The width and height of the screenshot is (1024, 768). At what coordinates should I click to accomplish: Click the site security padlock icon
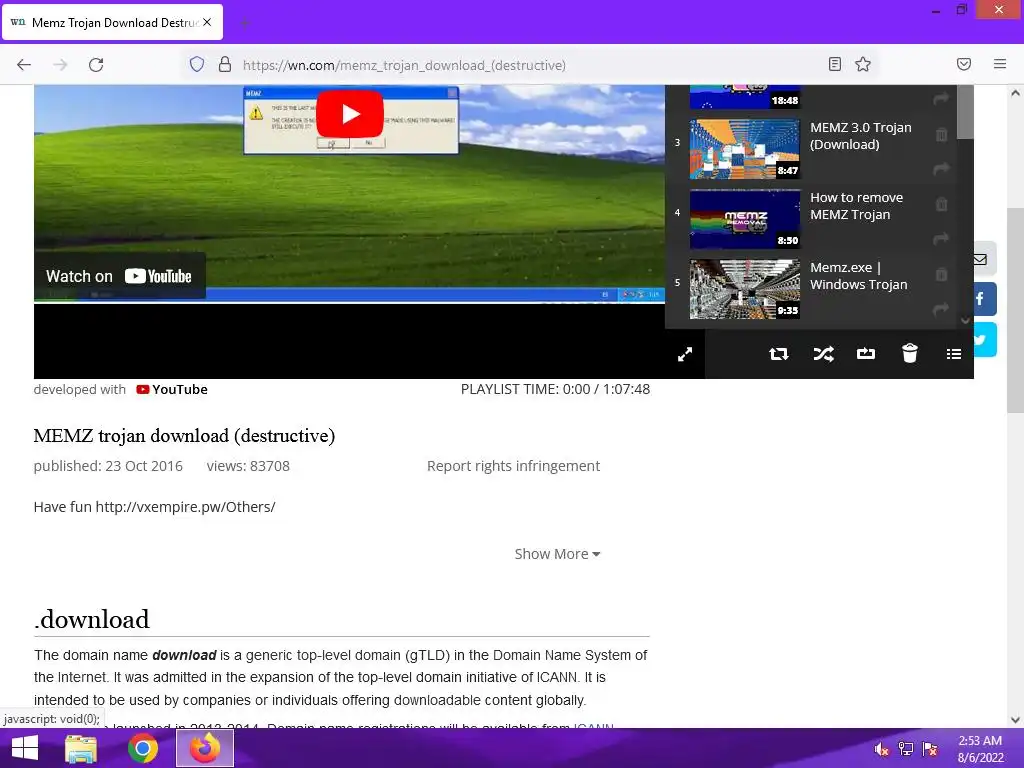[225, 64]
